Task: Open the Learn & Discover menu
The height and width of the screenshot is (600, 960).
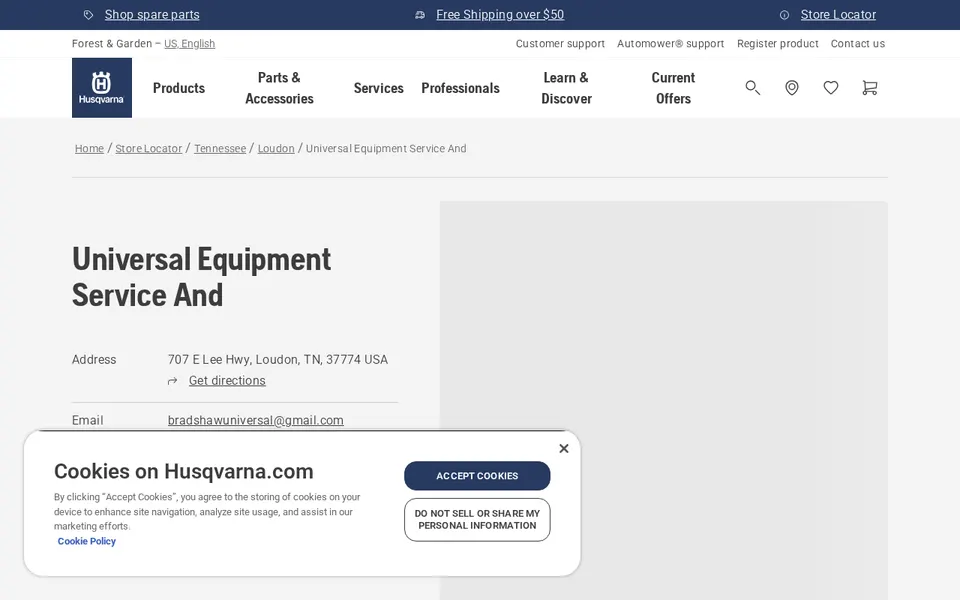Action: 566,88
